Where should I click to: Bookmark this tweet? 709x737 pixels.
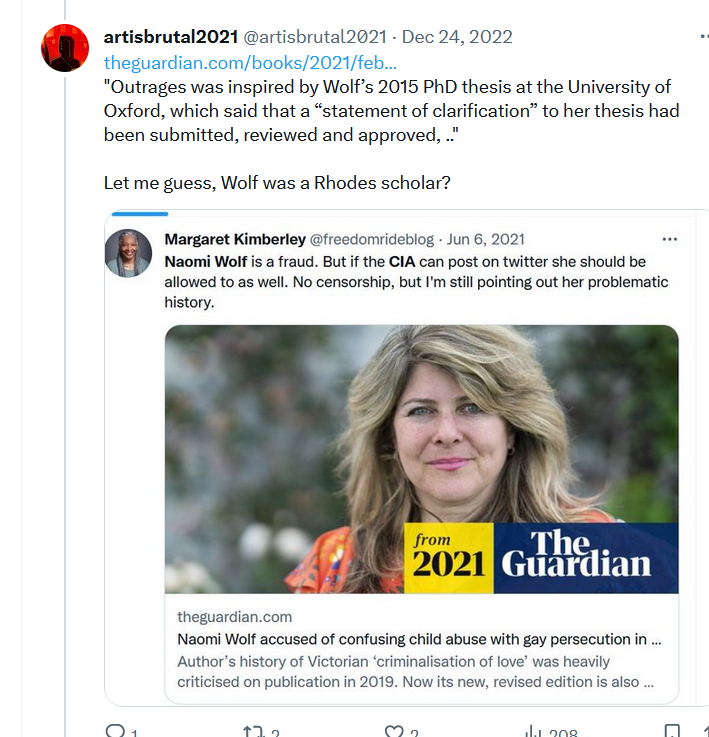pyautogui.click(x=672, y=731)
